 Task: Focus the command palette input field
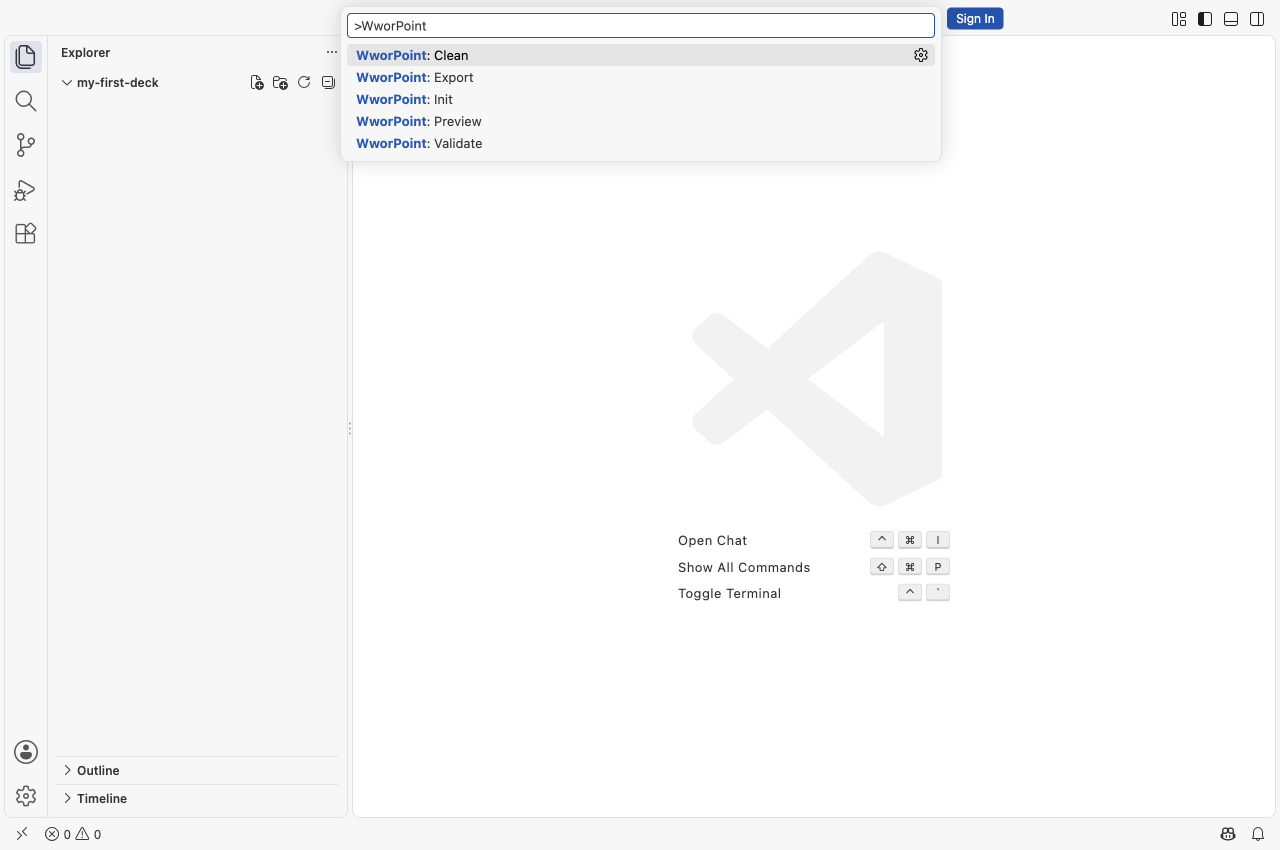[x=640, y=25]
